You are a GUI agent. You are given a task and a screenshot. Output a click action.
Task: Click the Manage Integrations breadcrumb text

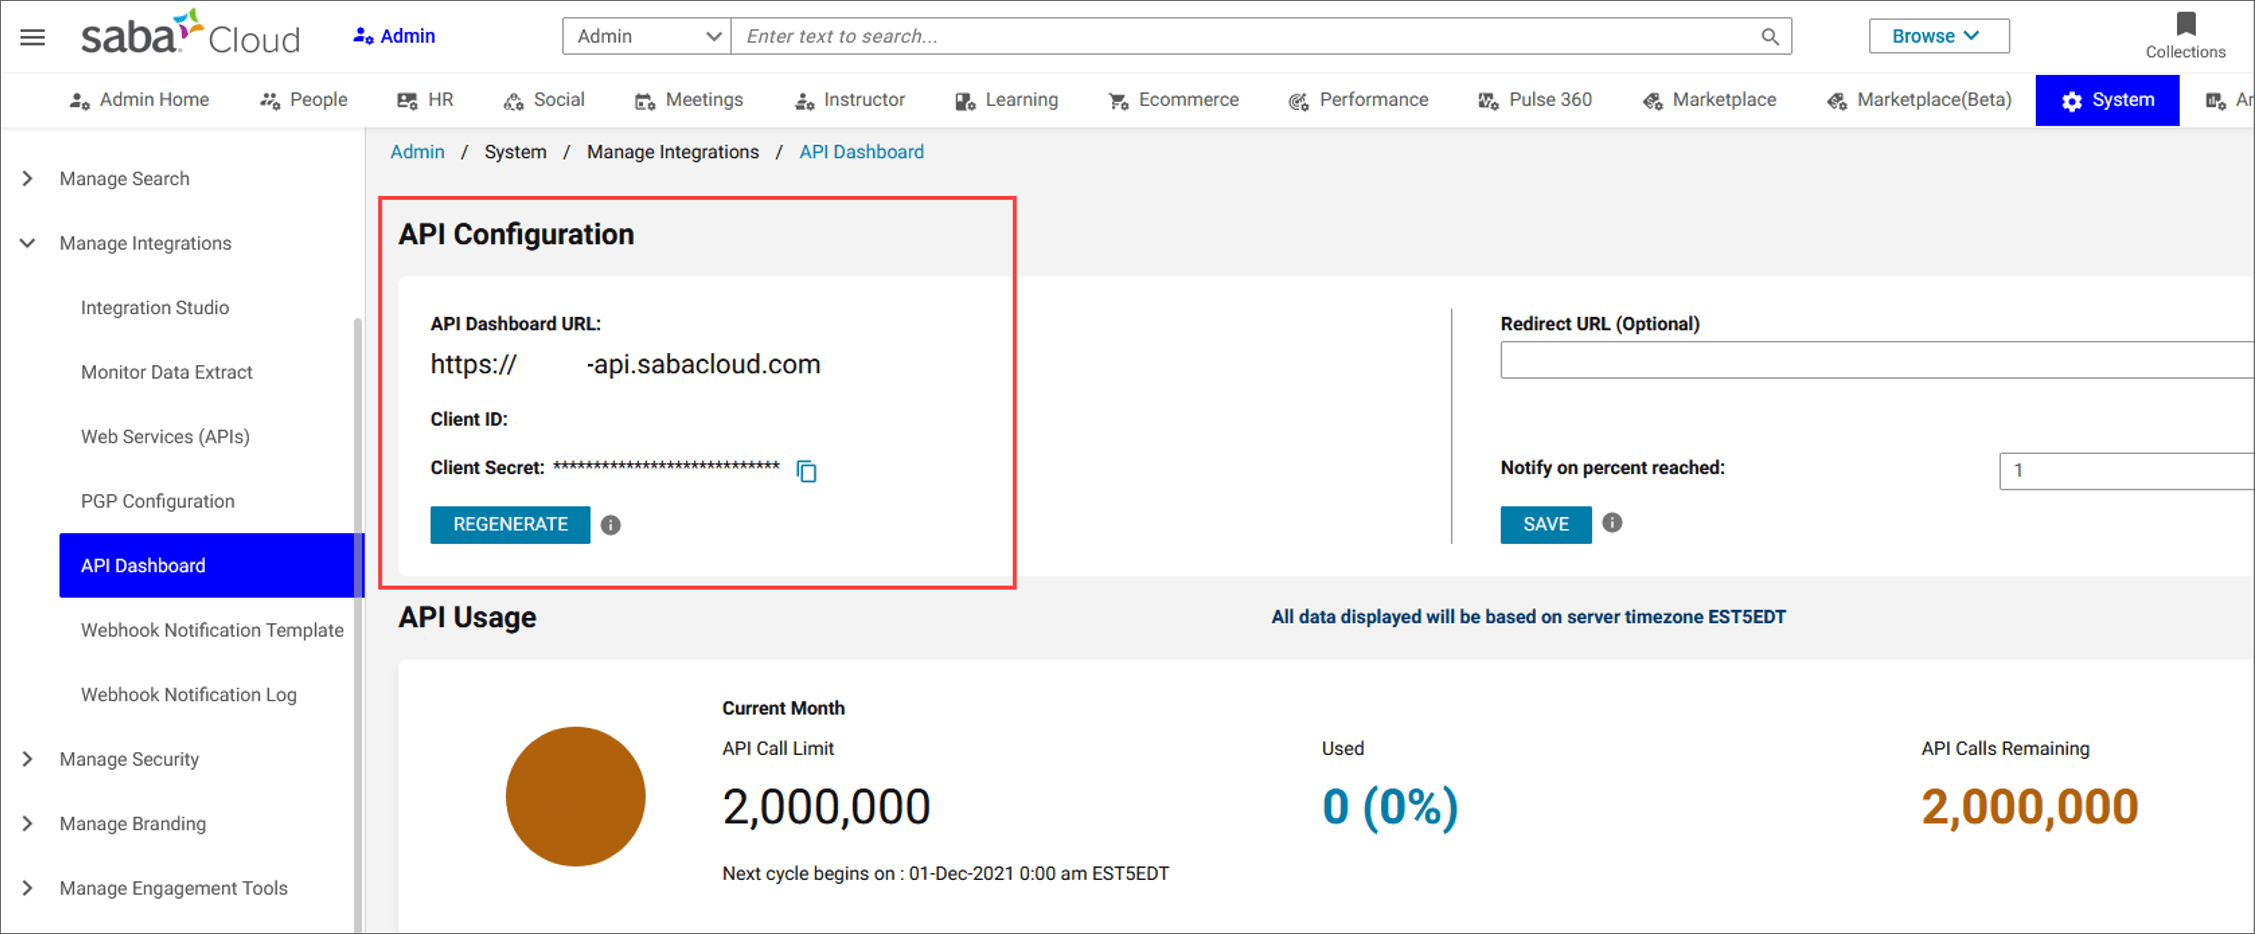pos(673,152)
